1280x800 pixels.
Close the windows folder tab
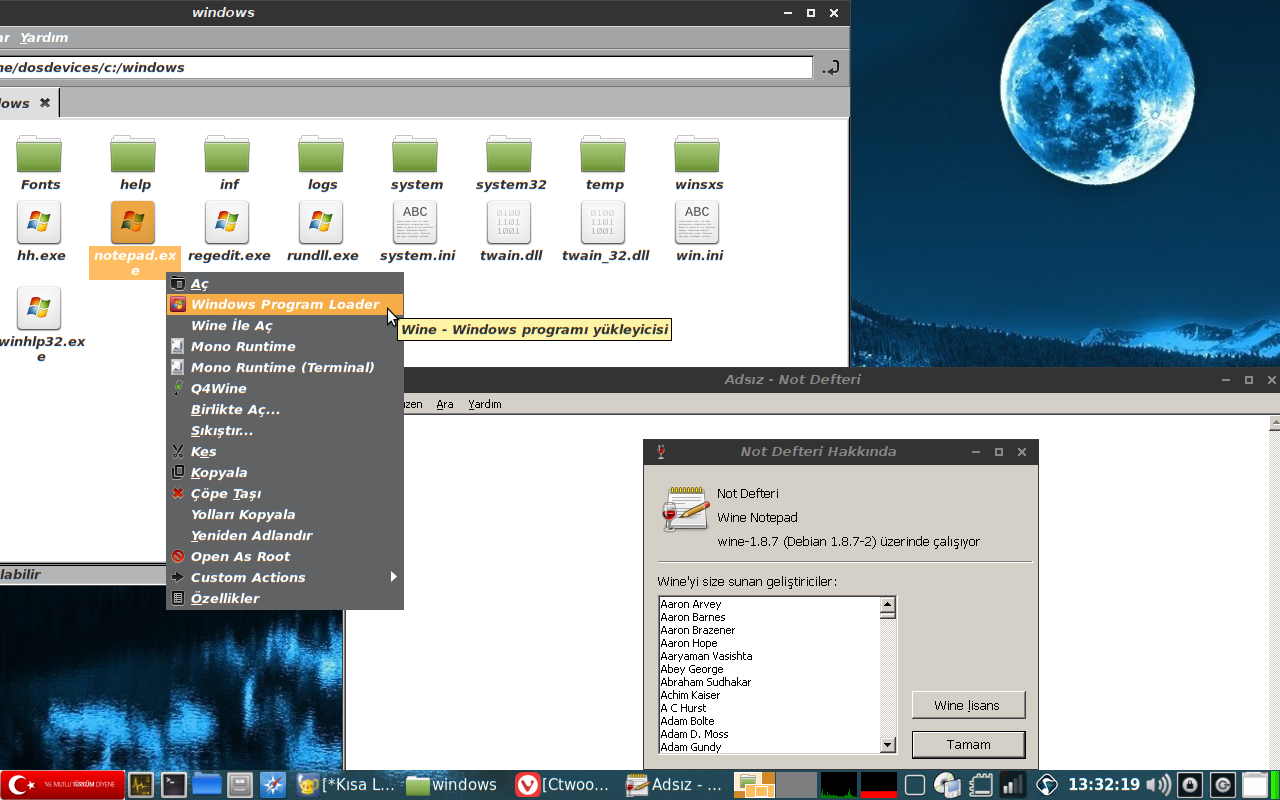[45, 103]
